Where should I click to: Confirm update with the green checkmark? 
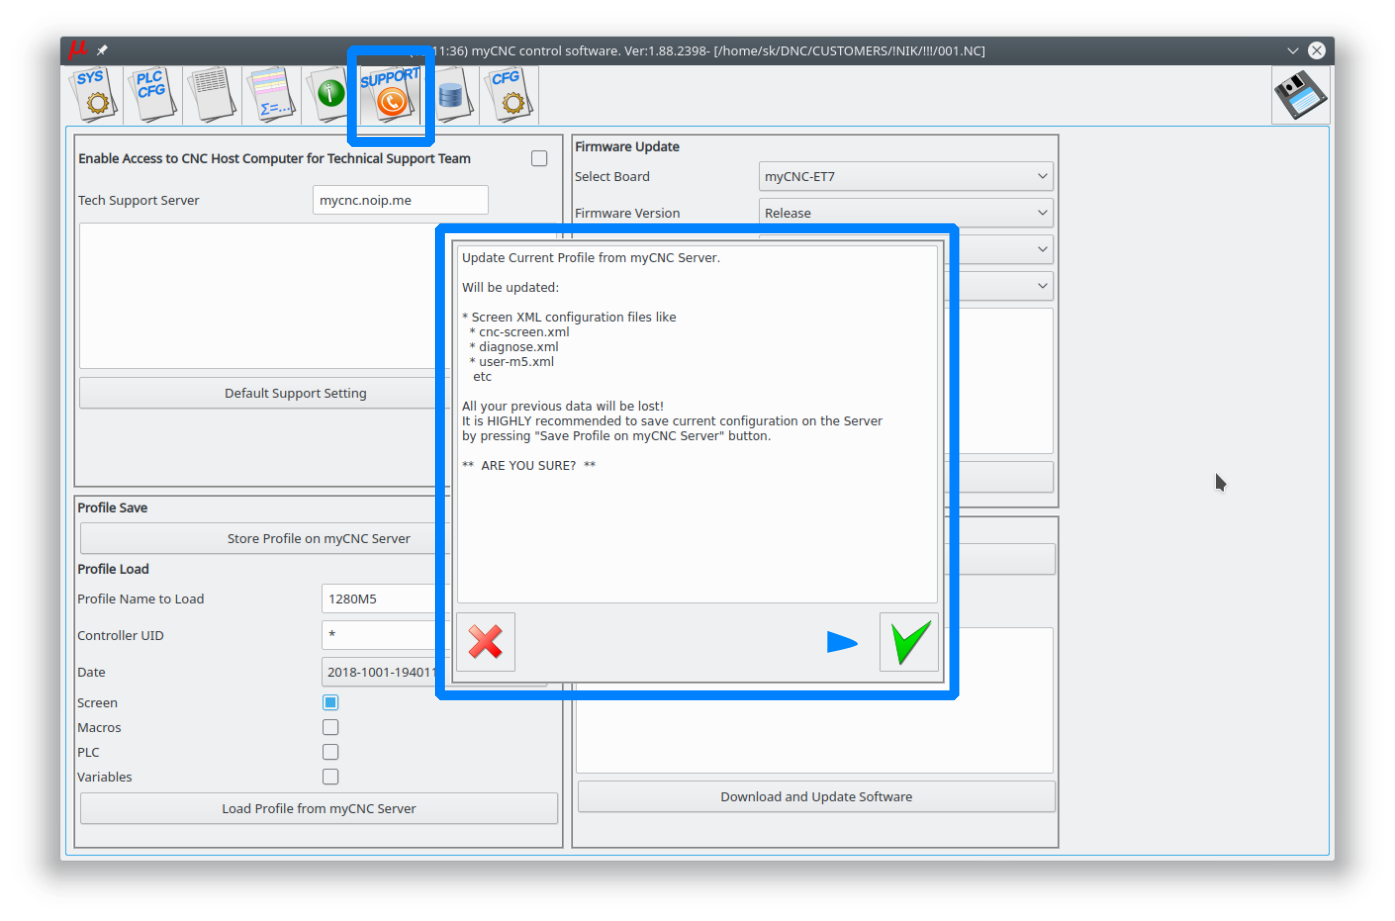[x=909, y=642]
